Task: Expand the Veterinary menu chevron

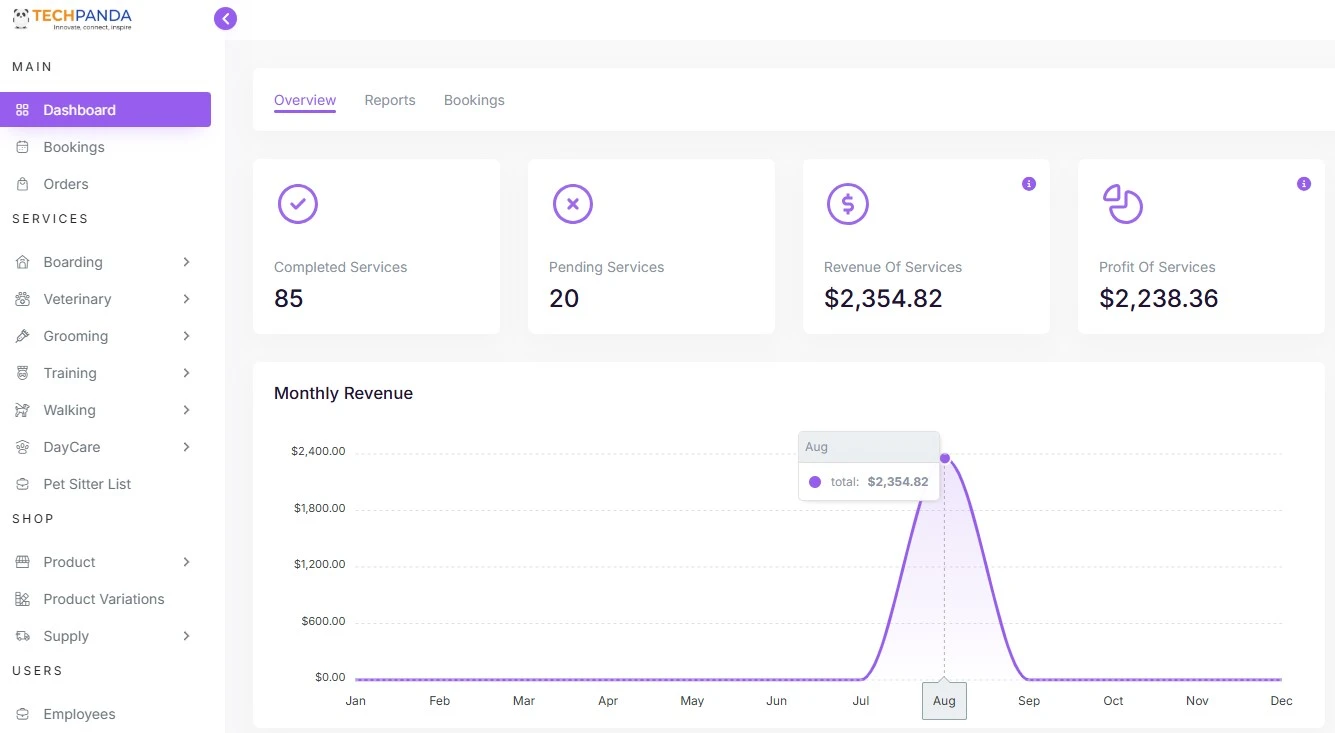Action: (x=186, y=299)
